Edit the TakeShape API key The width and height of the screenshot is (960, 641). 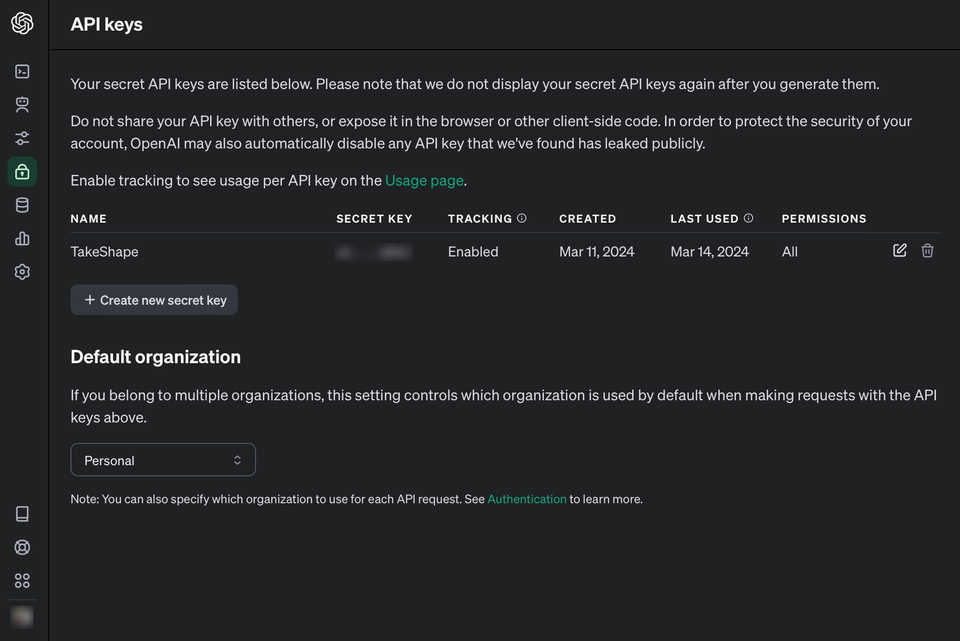(900, 251)
